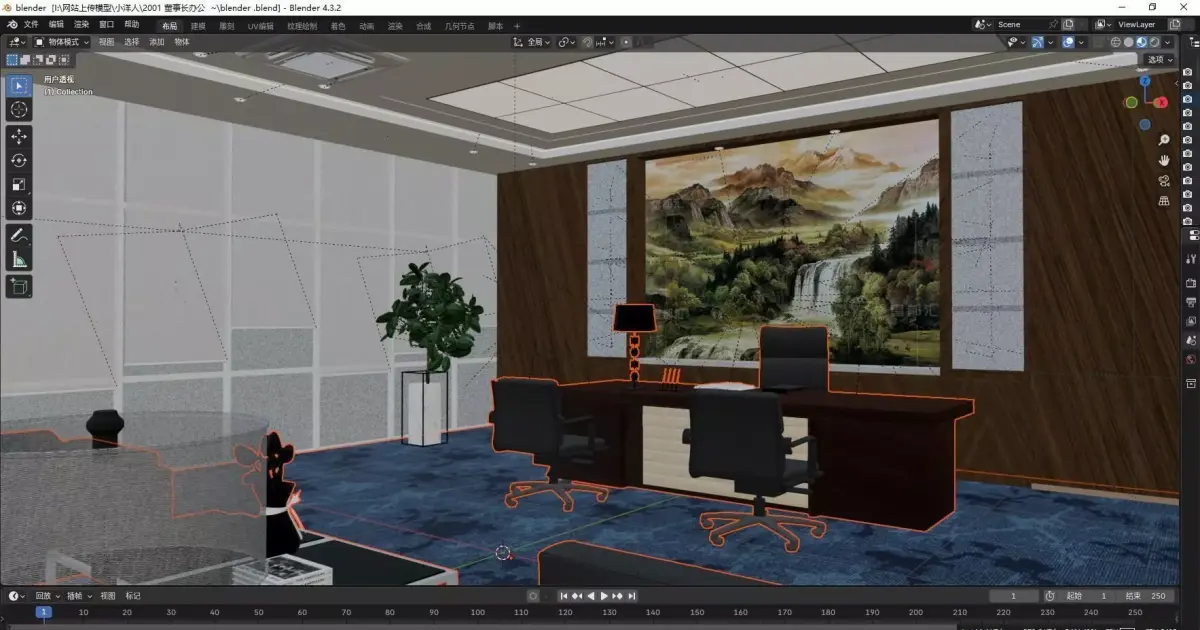Click the new scene icon beside Scene
Viewport: 1200px width, 630px height.
pyautogui.click(x=1068, y=24)
